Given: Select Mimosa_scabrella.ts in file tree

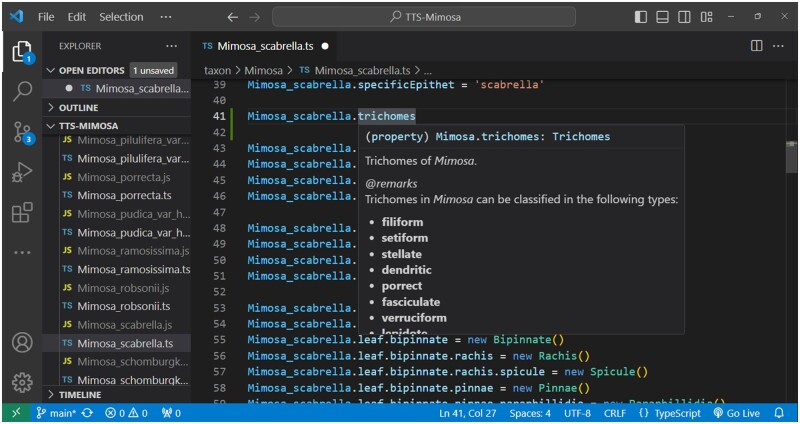Looking at the screenshot, I should point(117,343).
